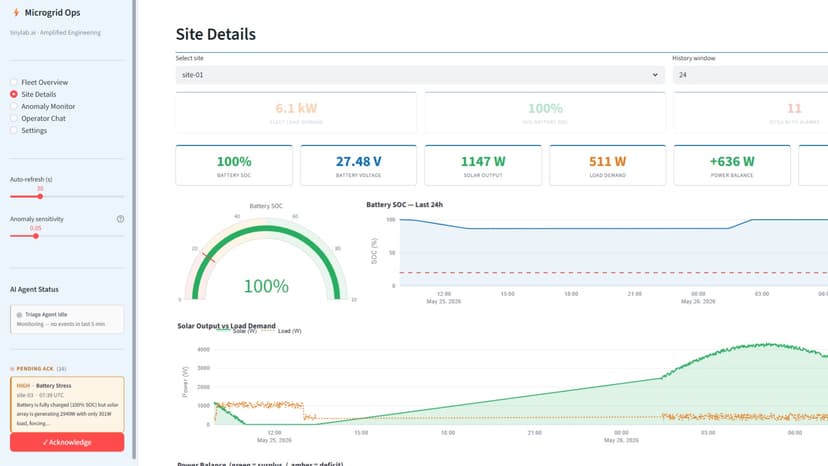Open the HIGH Battery Stress alert card
Image resolution: width=828 pixels, height=466 pixels.
67,404
